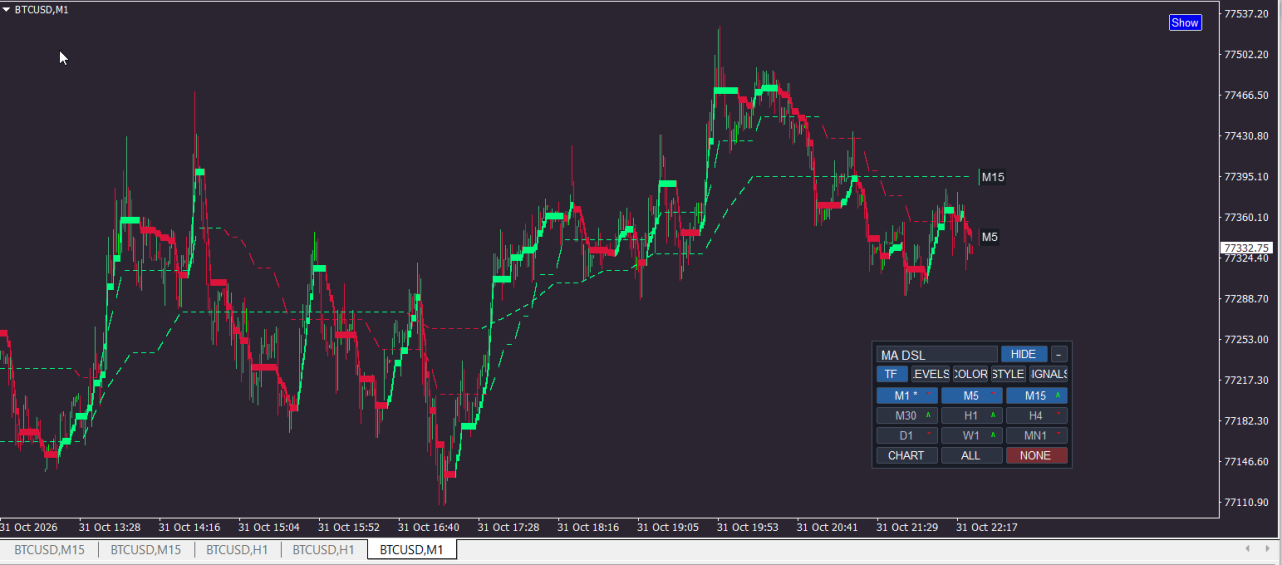Click the 31 Oct 13:28 time axis label
Screen dimensions: 1282x565
(109, 527)
